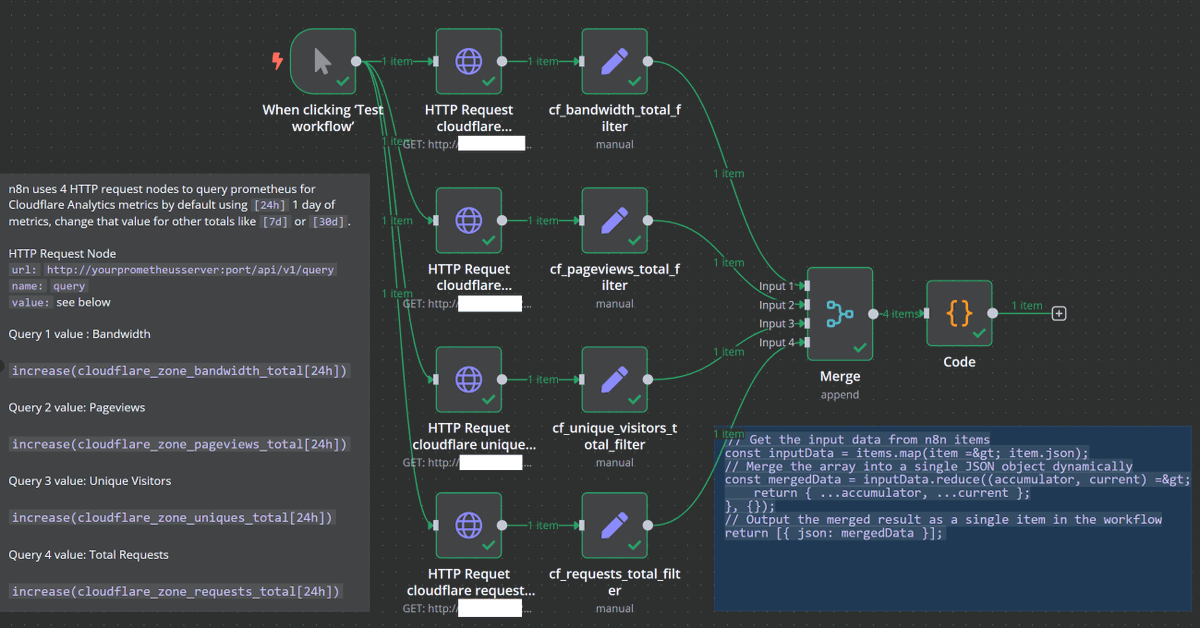Click 'Query 4 value: Total Requests' text
This screenshot has width=1200, height=628.
click(x=89, y=555)
